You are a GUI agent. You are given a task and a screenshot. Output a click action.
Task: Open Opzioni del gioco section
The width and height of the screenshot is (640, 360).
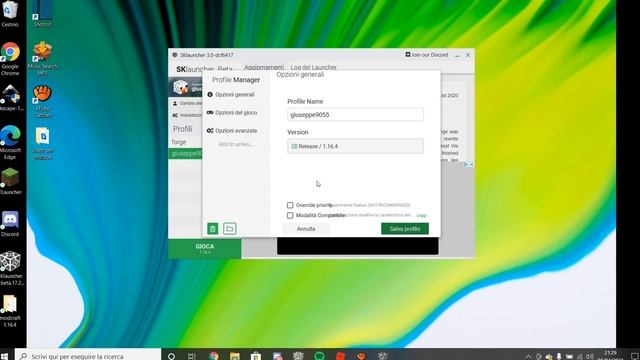[x=232, y=113]
